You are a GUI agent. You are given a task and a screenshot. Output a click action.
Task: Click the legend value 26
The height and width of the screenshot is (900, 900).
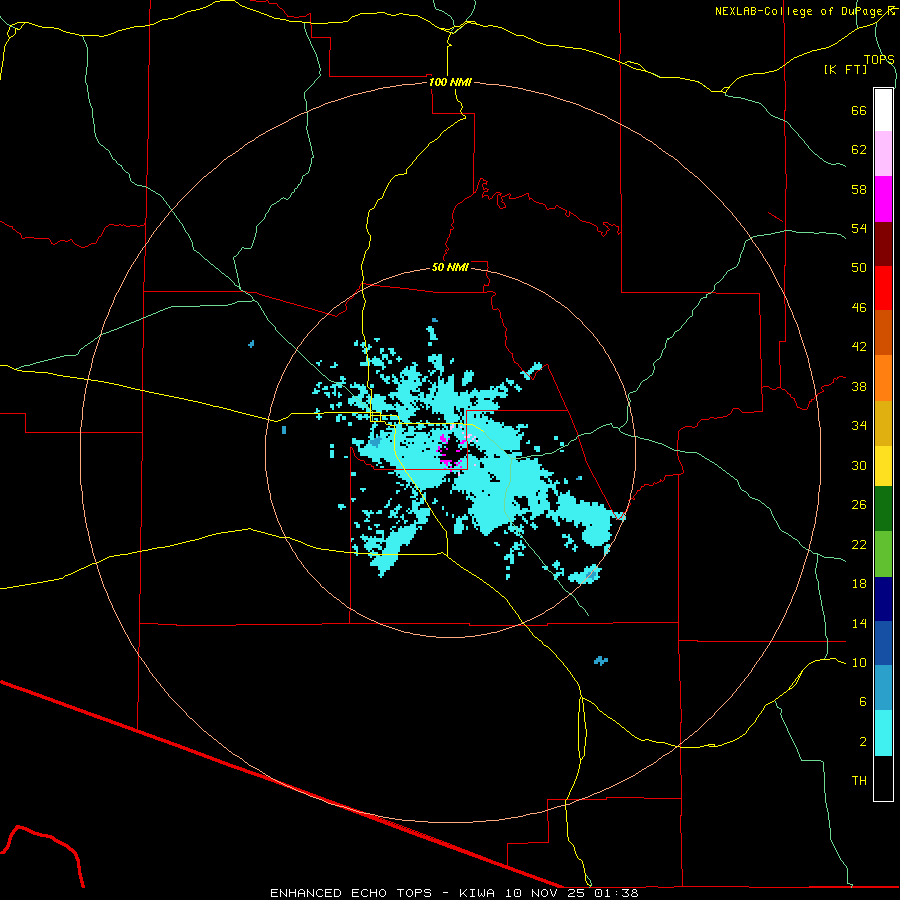pos(859,505)
